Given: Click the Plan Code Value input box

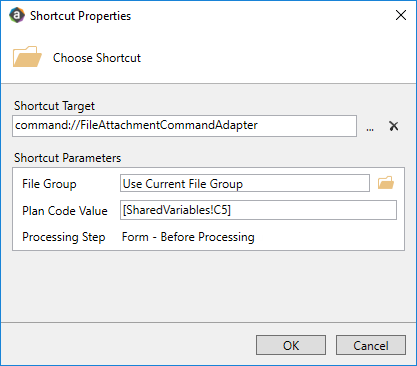Looking at the screenshot, I should pos(258,210).
